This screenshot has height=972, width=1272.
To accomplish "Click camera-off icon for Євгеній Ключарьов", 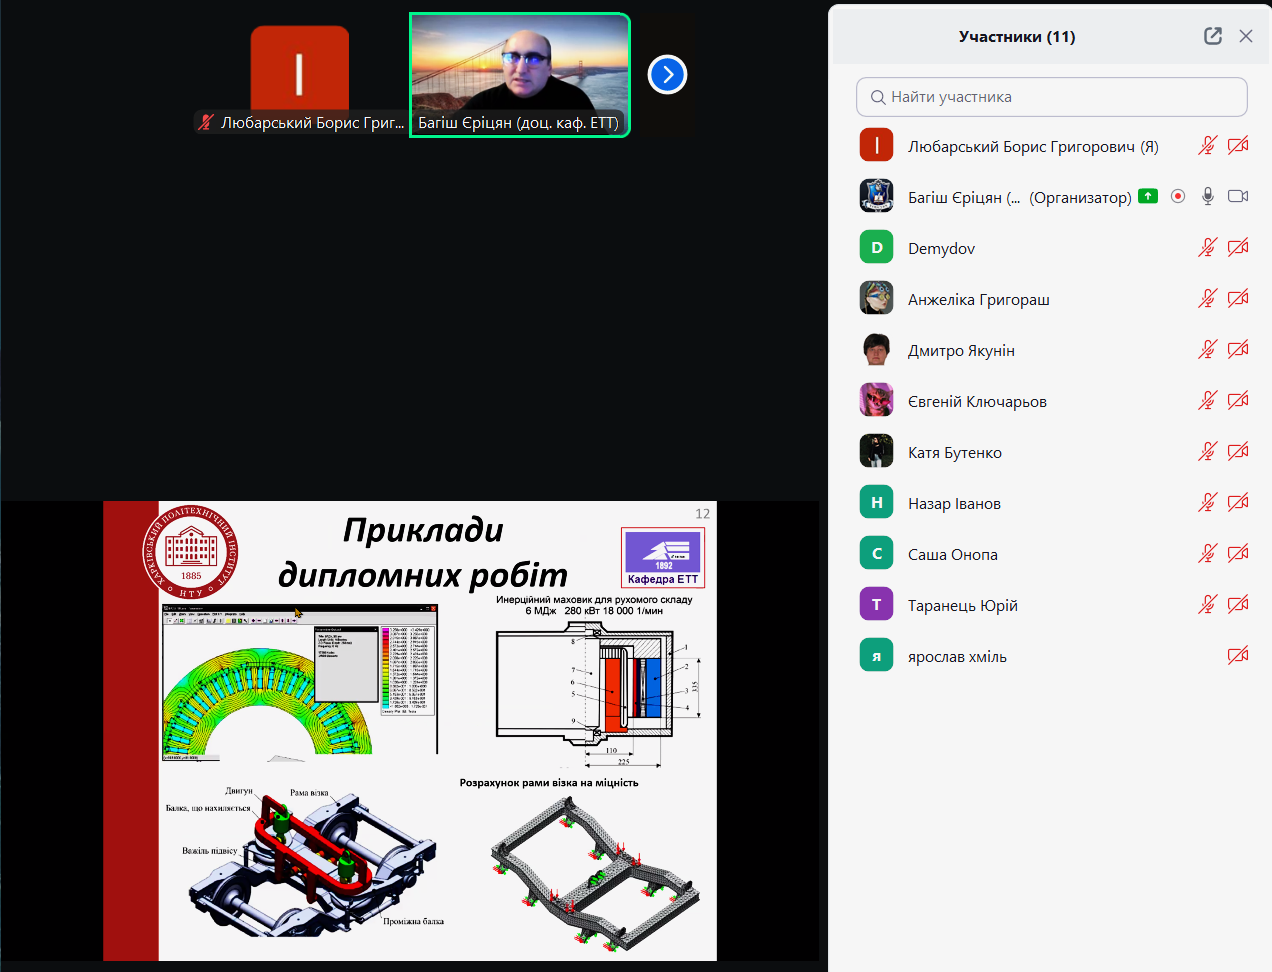I will click(1238, 400).
